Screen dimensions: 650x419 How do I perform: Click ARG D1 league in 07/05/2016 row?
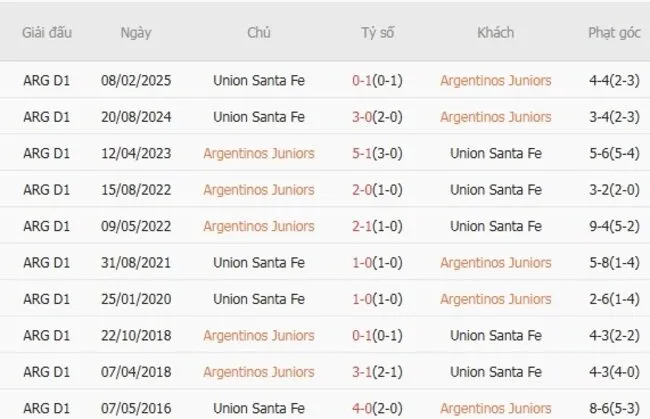[x=46, y=408]
